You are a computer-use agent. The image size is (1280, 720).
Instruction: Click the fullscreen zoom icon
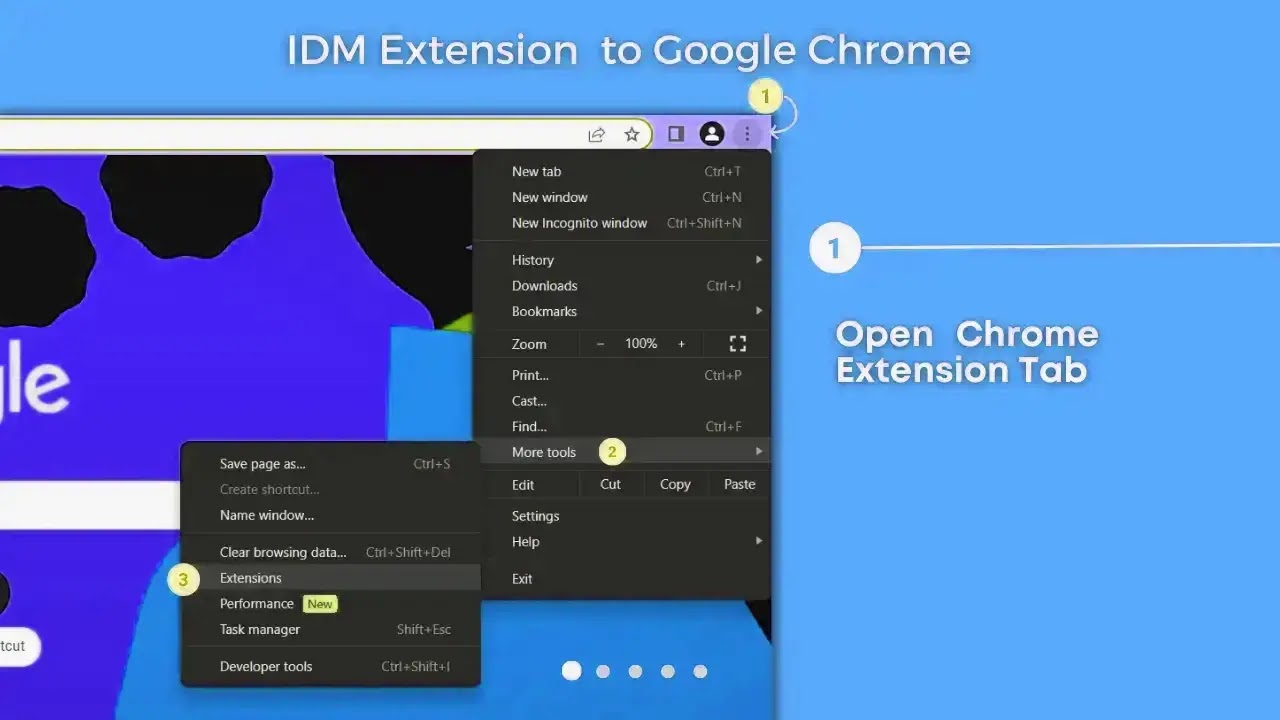pyautogui.click(x=738, y=344)
